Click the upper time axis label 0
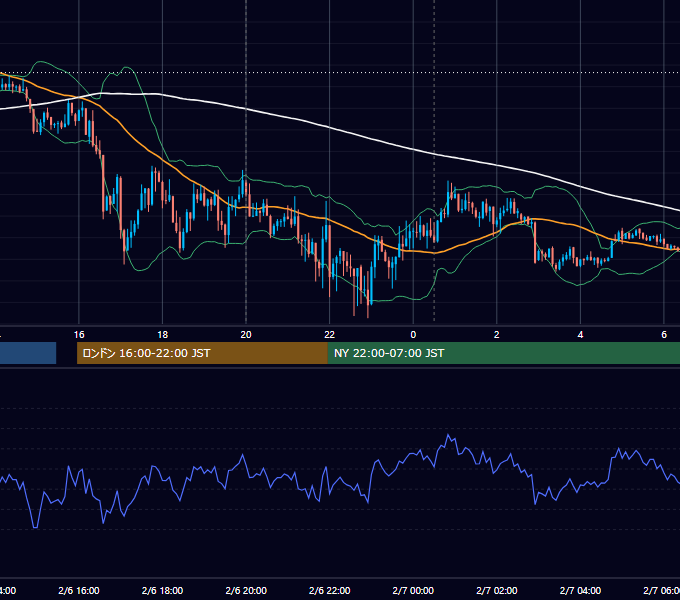The image size is (680, 600). pos(413,335)
